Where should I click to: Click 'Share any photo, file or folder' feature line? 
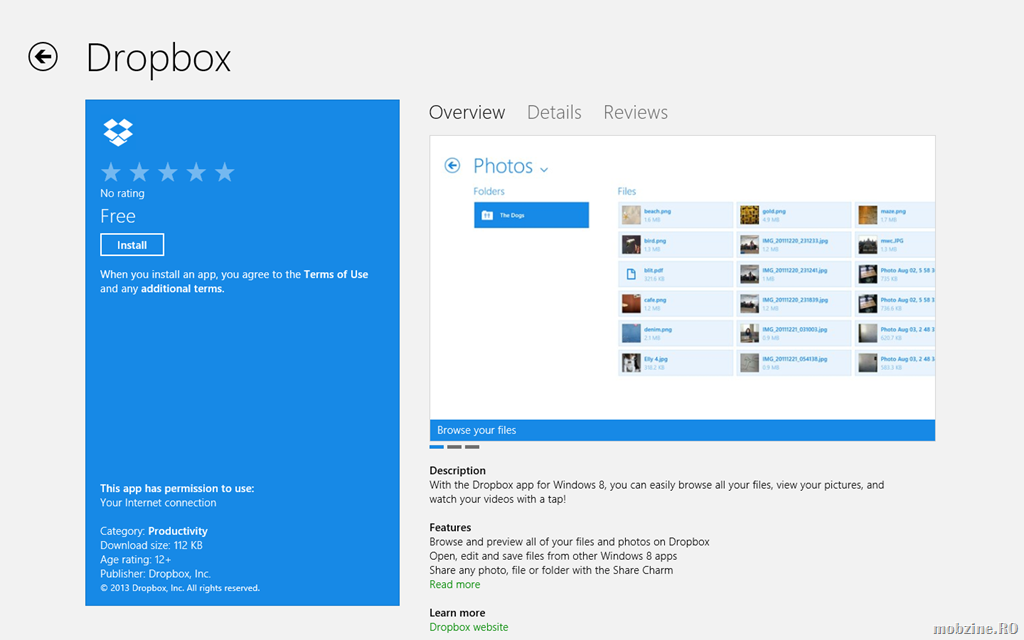(x=551, y=570)
